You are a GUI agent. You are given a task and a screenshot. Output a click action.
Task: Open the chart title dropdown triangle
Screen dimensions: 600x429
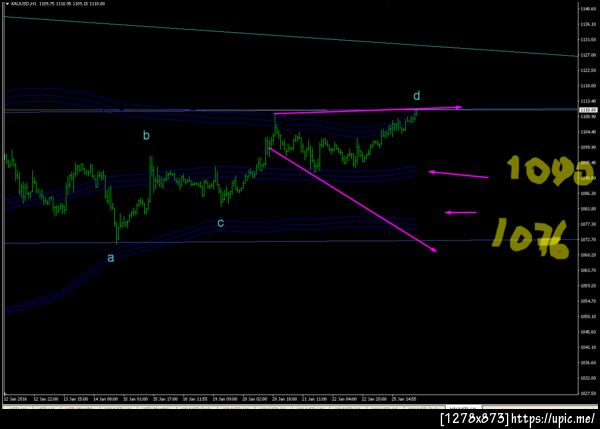(x=7, y=4)
